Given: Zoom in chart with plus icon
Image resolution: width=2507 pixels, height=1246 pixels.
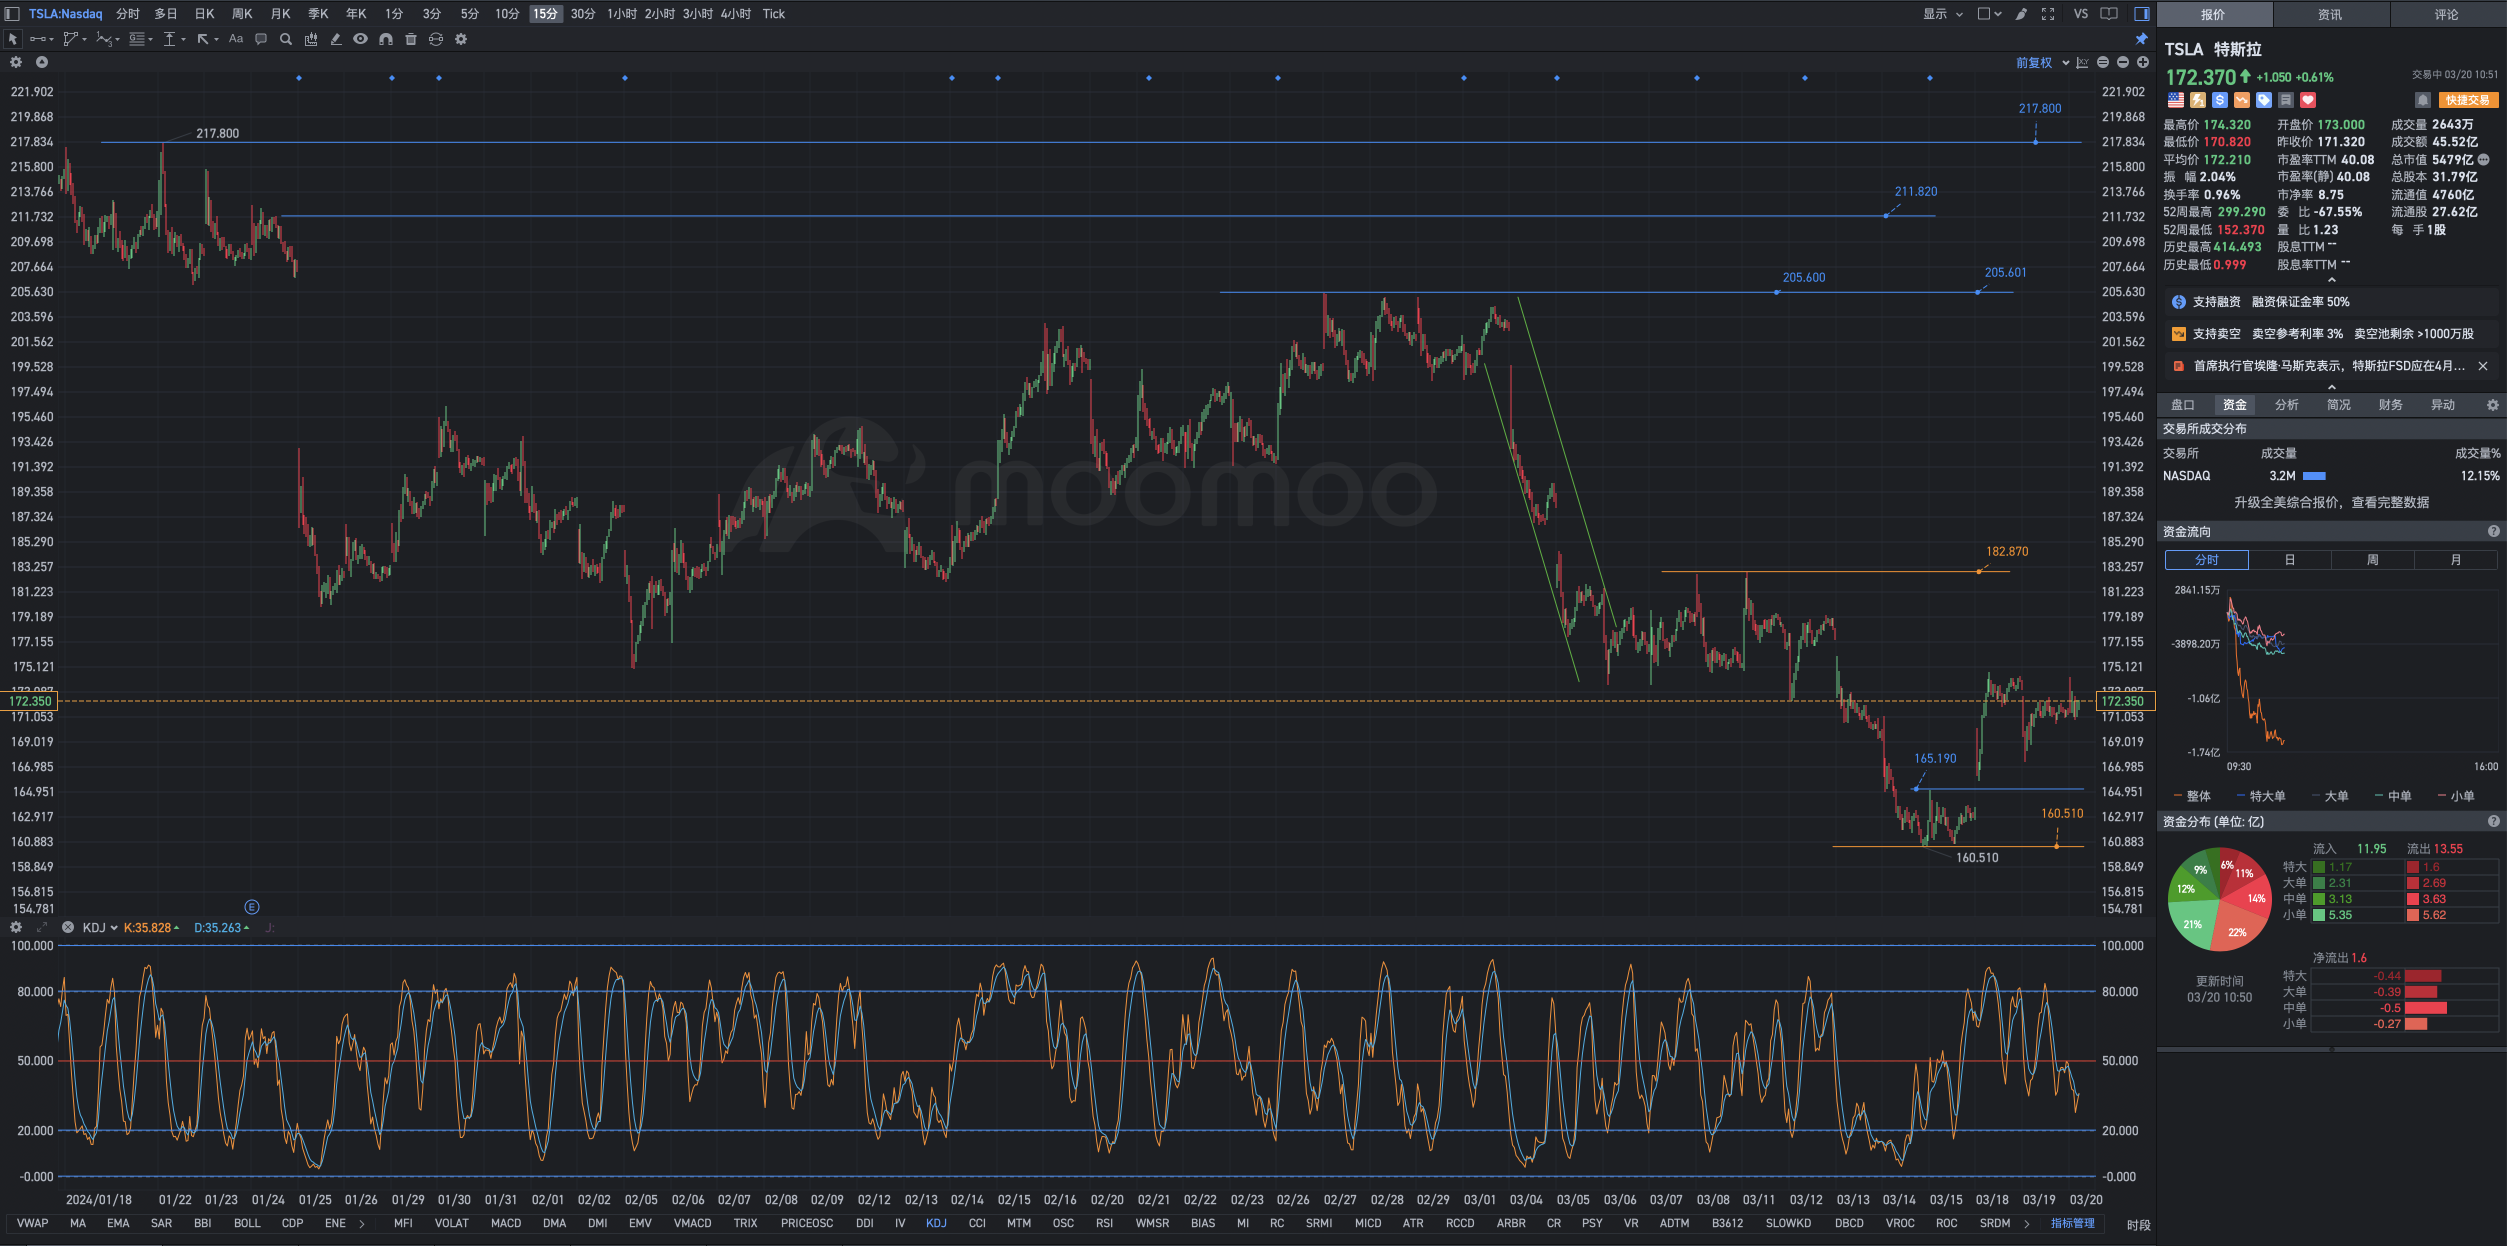Looking at the screenshot, I should pyautogui.click(x=2143, y=62).
